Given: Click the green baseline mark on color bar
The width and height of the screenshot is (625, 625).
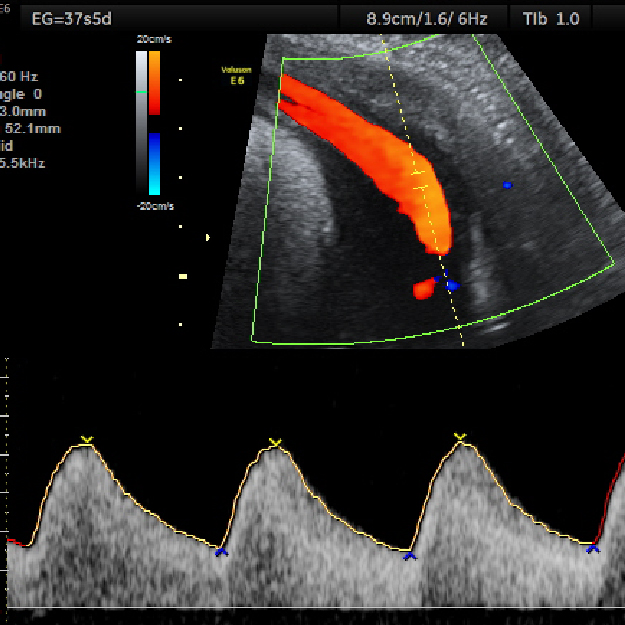Looking at the screenshot, I should tap(141, 91).
